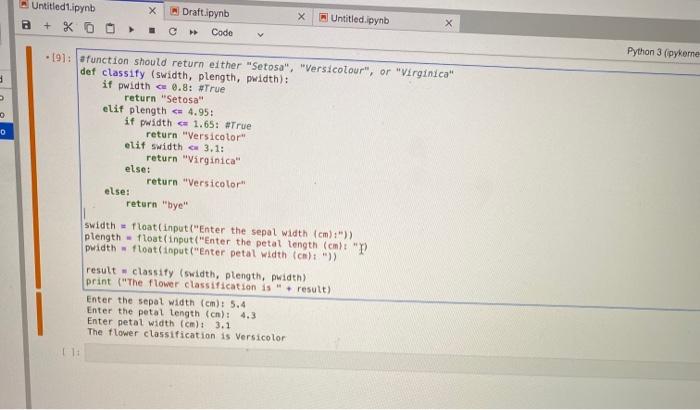Cut the selected cell with scissors icon

pos(68,27)
